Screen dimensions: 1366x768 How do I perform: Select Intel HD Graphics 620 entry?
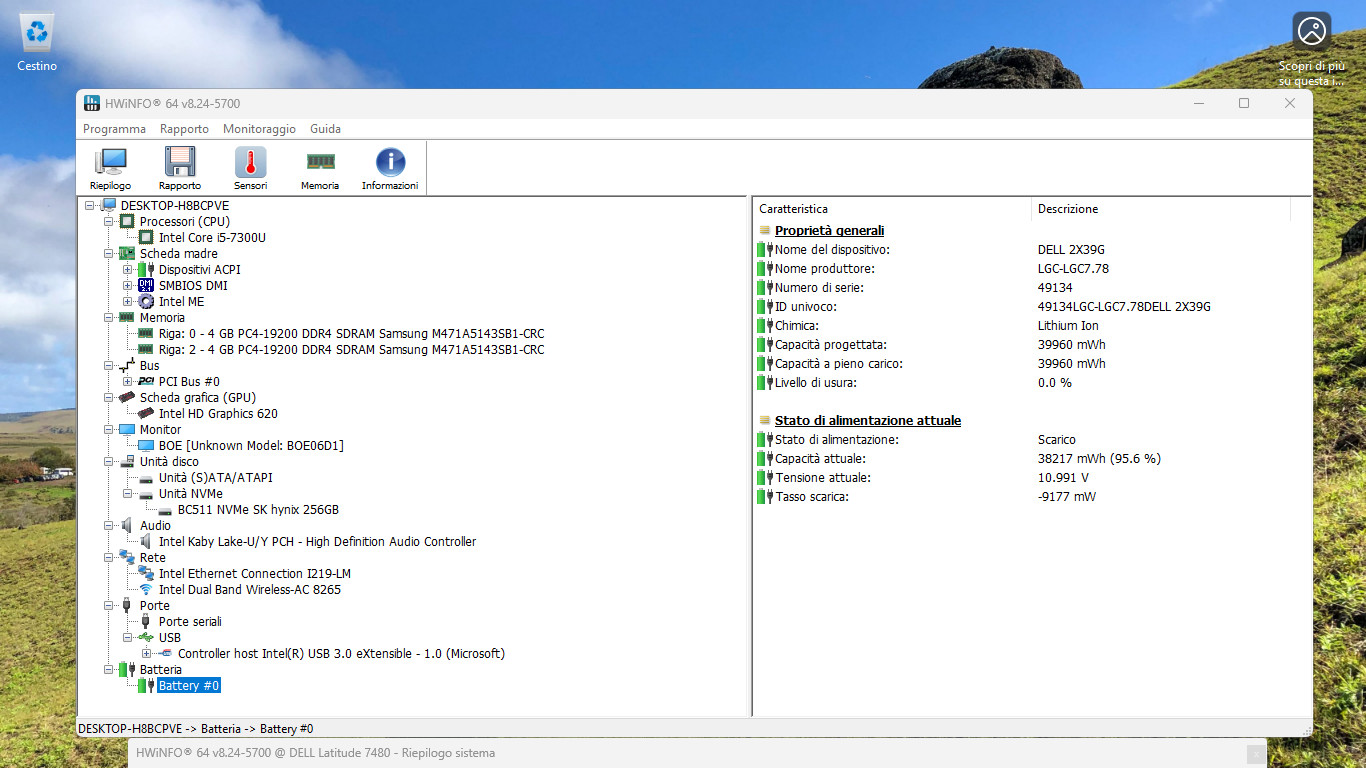tap(218, 414)
